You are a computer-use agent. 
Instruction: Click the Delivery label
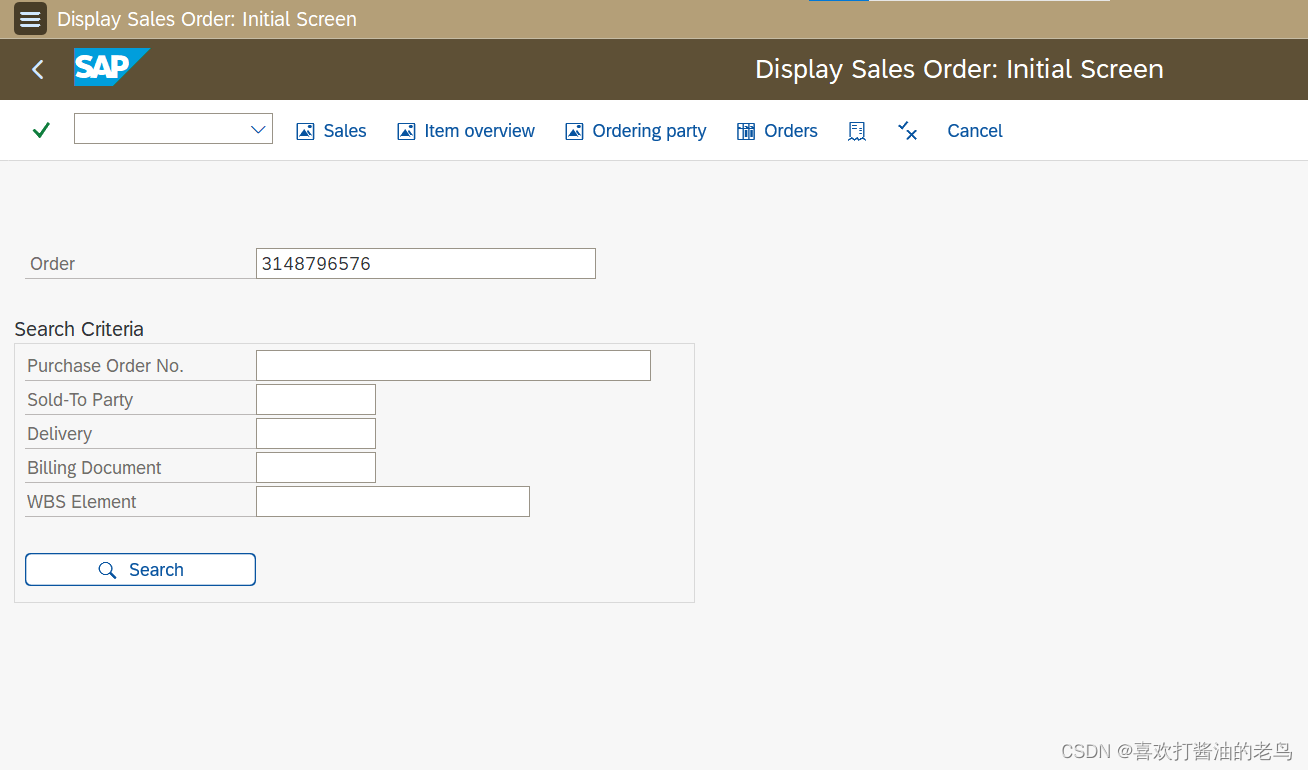pyautogui.click(x=59, y=434)
